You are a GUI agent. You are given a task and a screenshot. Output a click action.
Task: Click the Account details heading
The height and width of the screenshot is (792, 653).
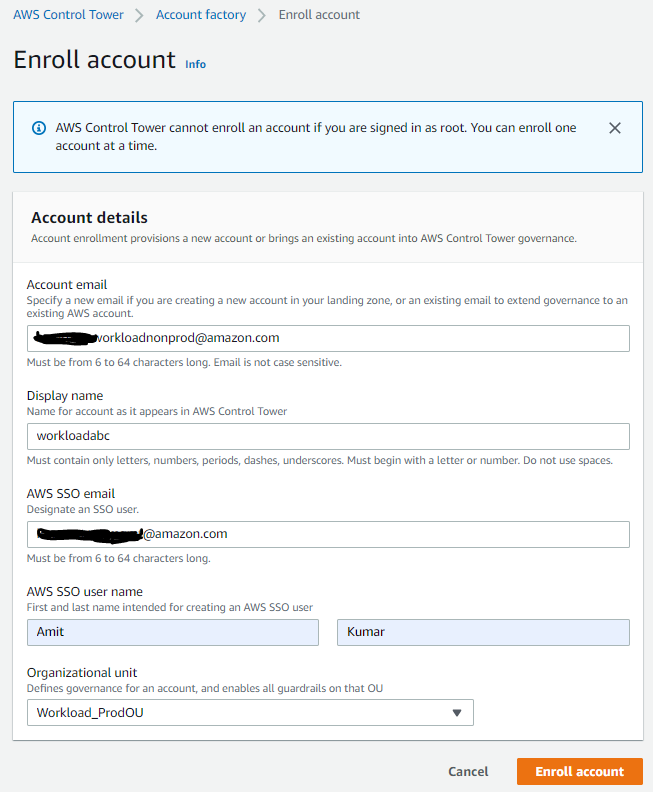[89, 218]
